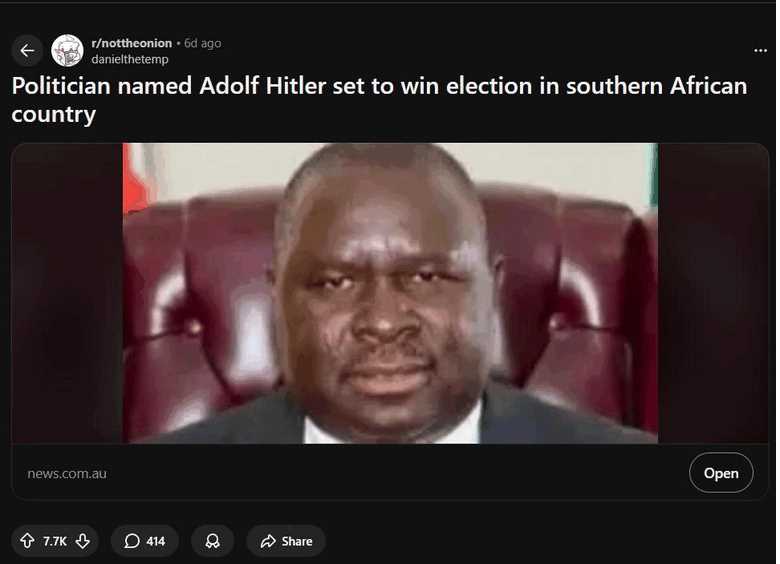Click the 7.7K vote score
The height and width of the screenshot is (564, 780).
click(x=55, y=541)
